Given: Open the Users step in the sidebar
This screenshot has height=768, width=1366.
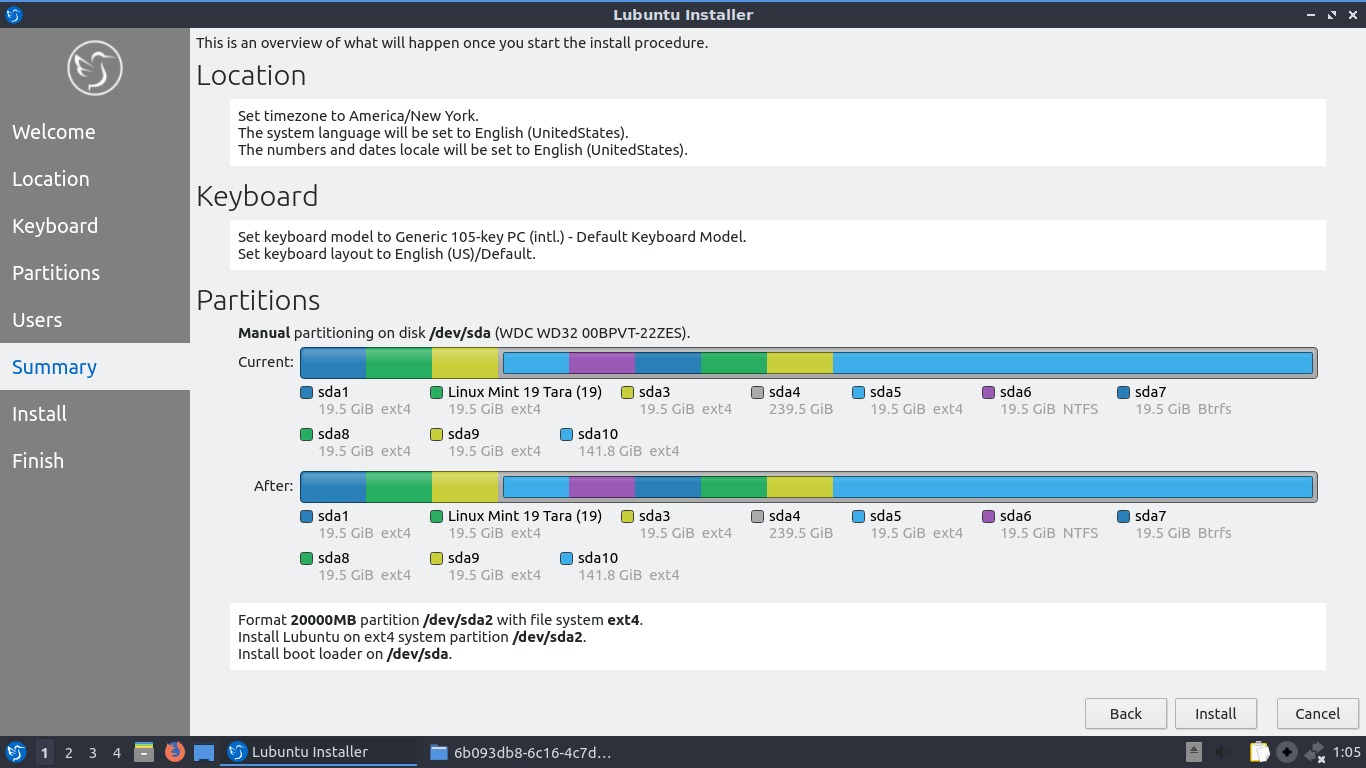Looking at the screenshot, I should tap(37, 320).
